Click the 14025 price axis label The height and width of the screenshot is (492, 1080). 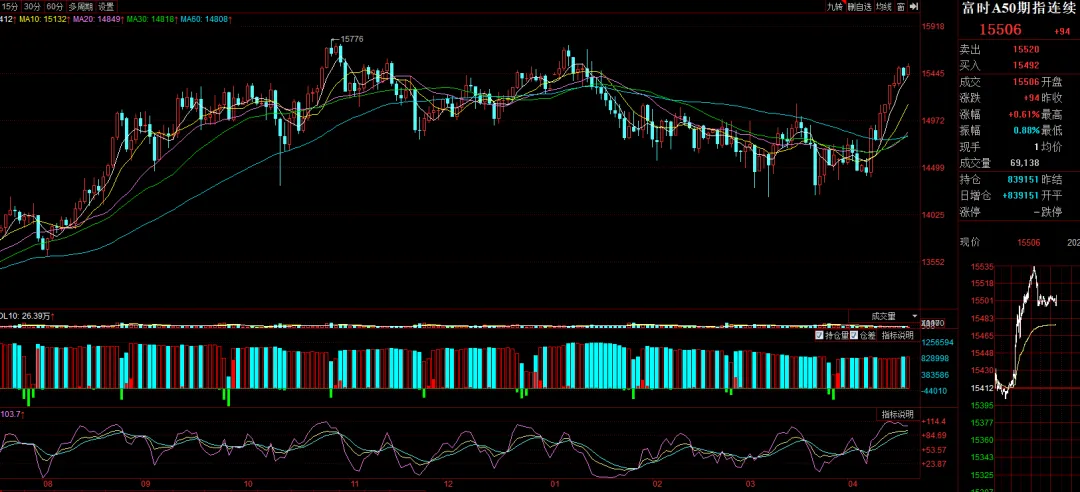tap(933, 215)
